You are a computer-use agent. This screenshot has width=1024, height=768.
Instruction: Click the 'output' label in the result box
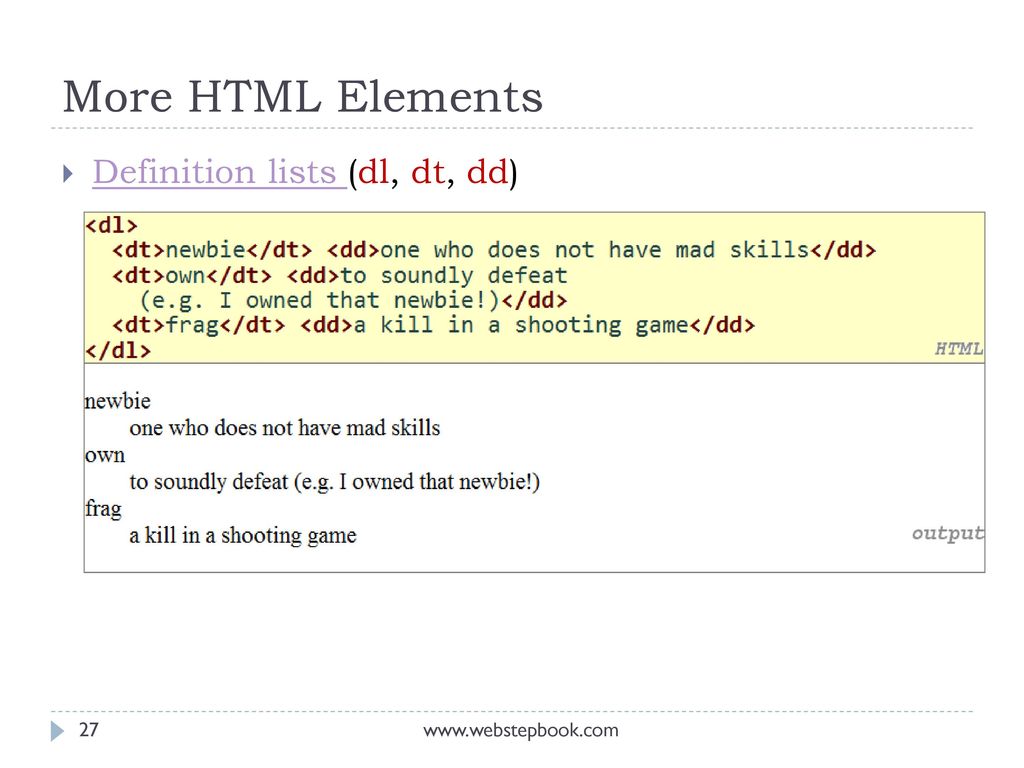pyautogui.click(x=948, y=533)
